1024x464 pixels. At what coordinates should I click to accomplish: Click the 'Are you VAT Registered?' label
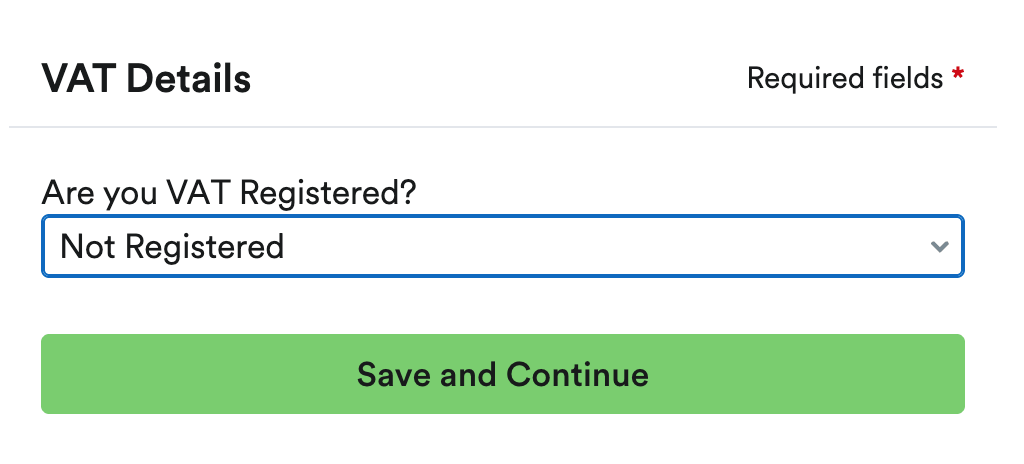coord(228,192)
